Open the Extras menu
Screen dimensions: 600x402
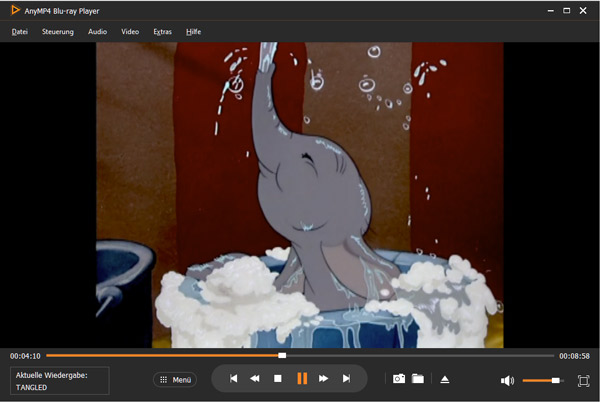162,32
